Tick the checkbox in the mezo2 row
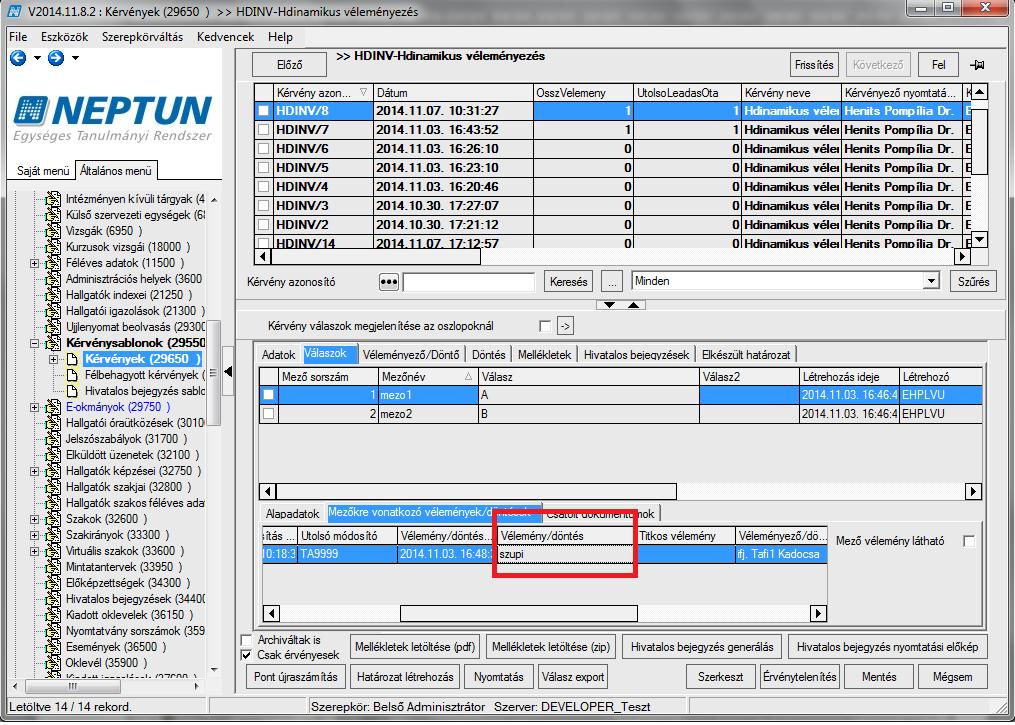The height and width of the screenshot is (725, 1015). click(x=268, y=414)
